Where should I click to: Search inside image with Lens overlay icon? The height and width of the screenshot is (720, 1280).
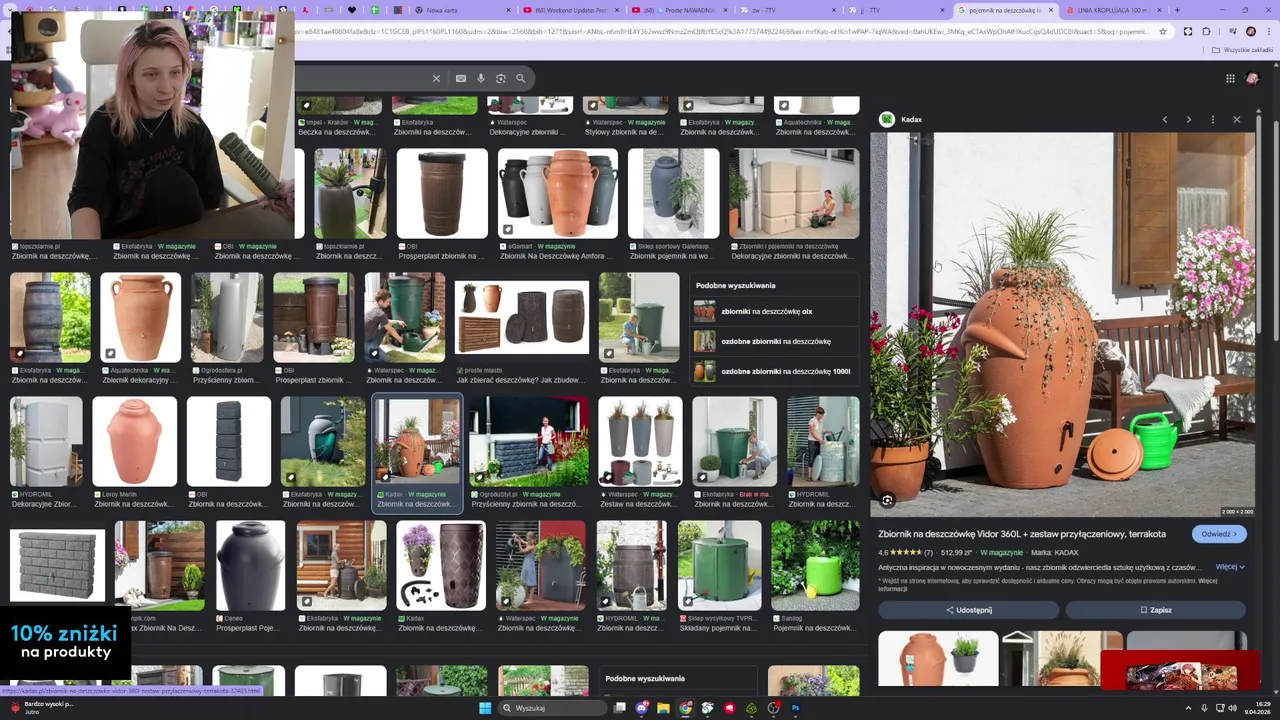pos(887,500)
